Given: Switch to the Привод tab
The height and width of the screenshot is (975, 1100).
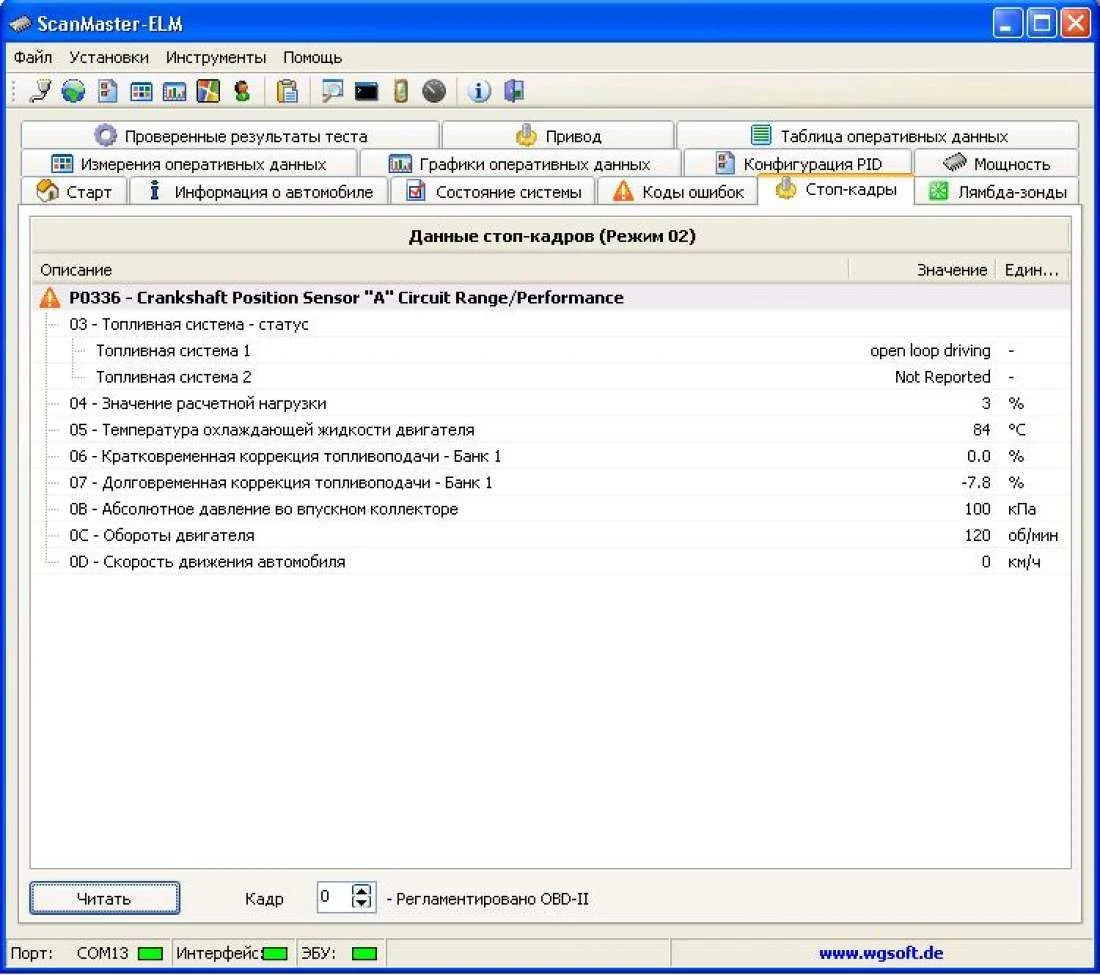Looking at the screenshot, I should [558, 135].
